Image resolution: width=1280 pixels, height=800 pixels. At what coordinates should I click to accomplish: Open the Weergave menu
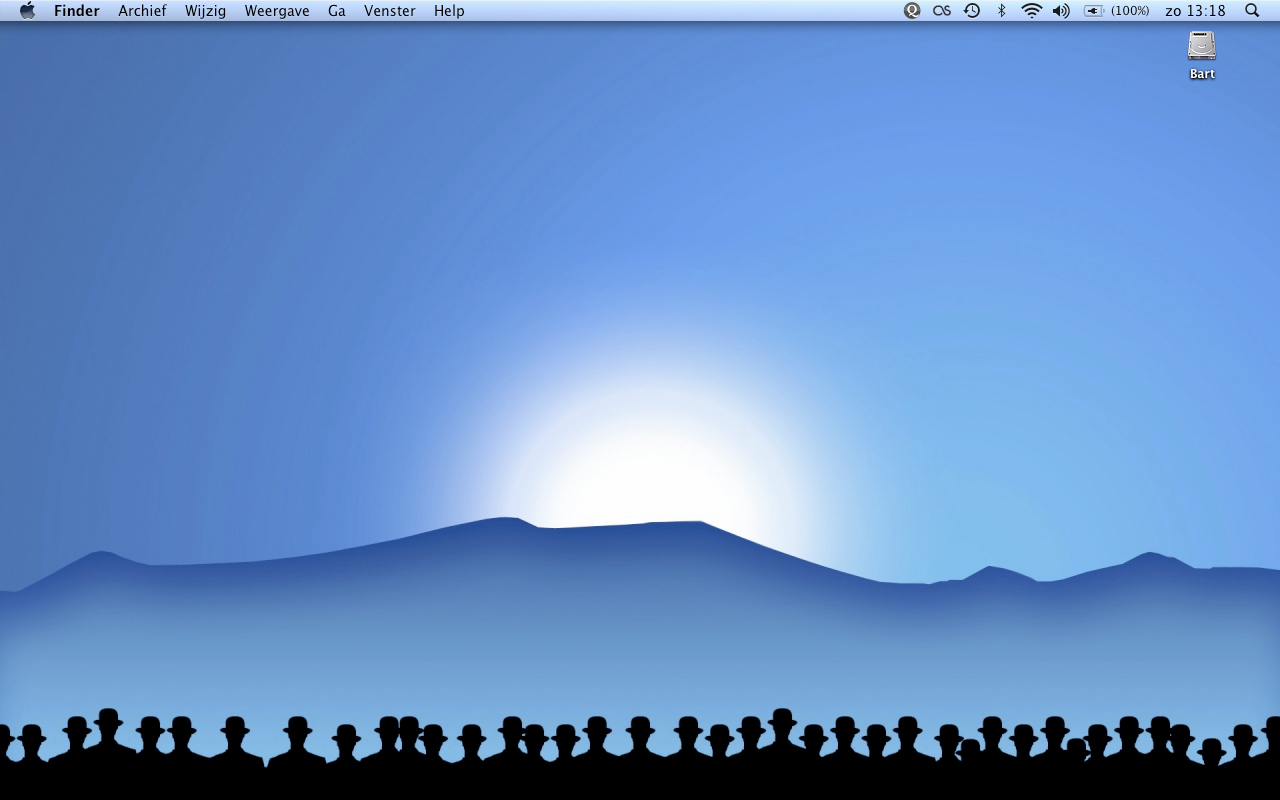[277, 11]
